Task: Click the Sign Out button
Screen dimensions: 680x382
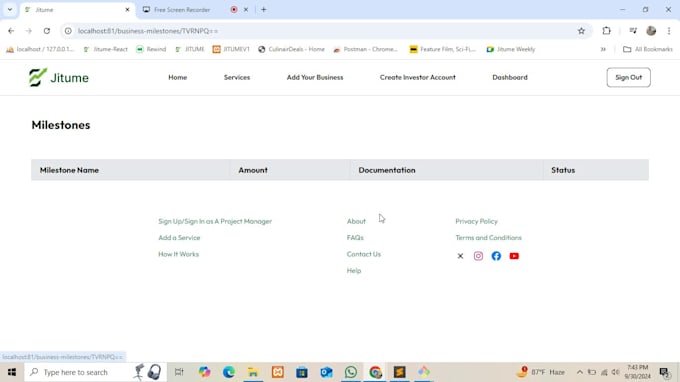Action: 628,77
